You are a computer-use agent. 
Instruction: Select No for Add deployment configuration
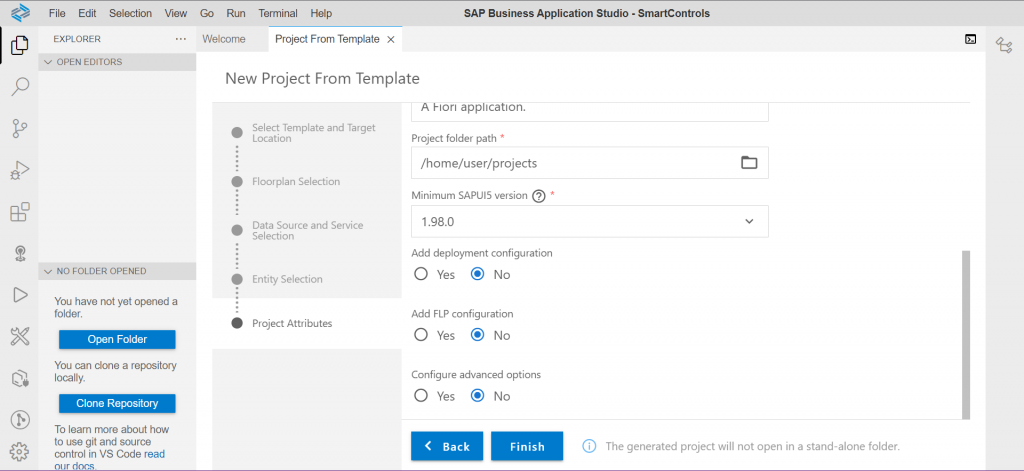[478, 274]
